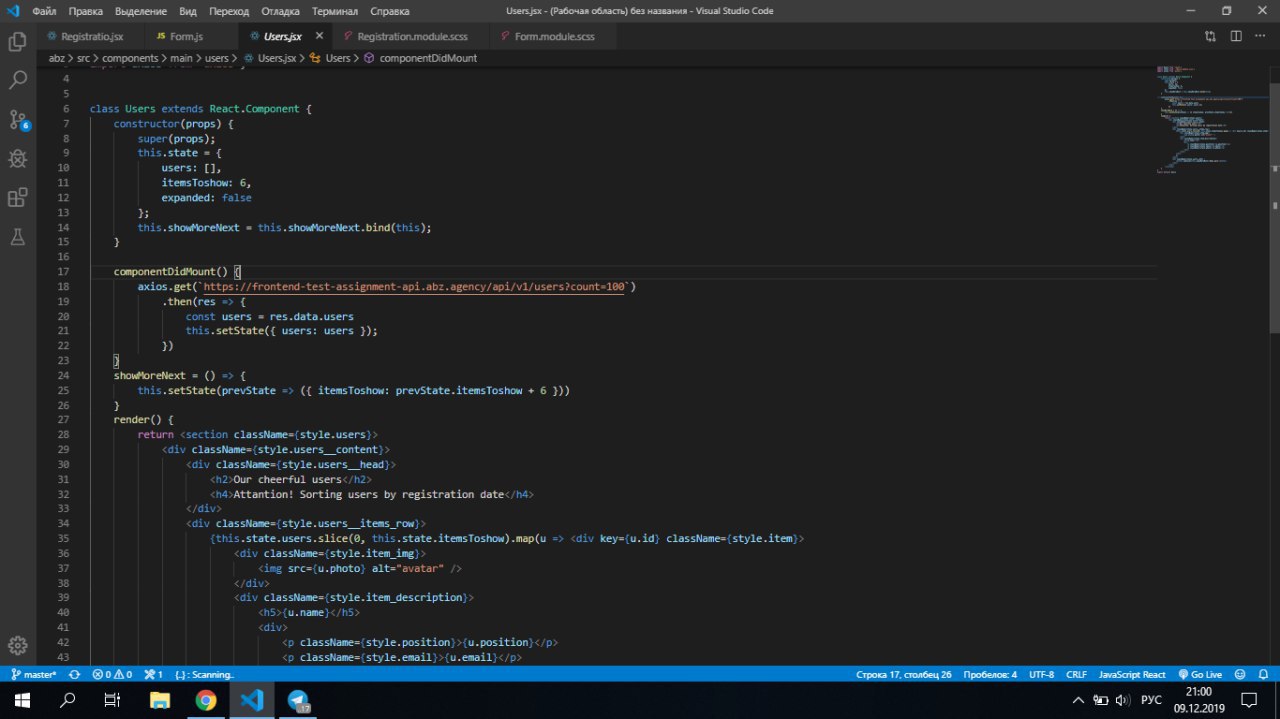Close the Users.jsx tab

point(319,36)
